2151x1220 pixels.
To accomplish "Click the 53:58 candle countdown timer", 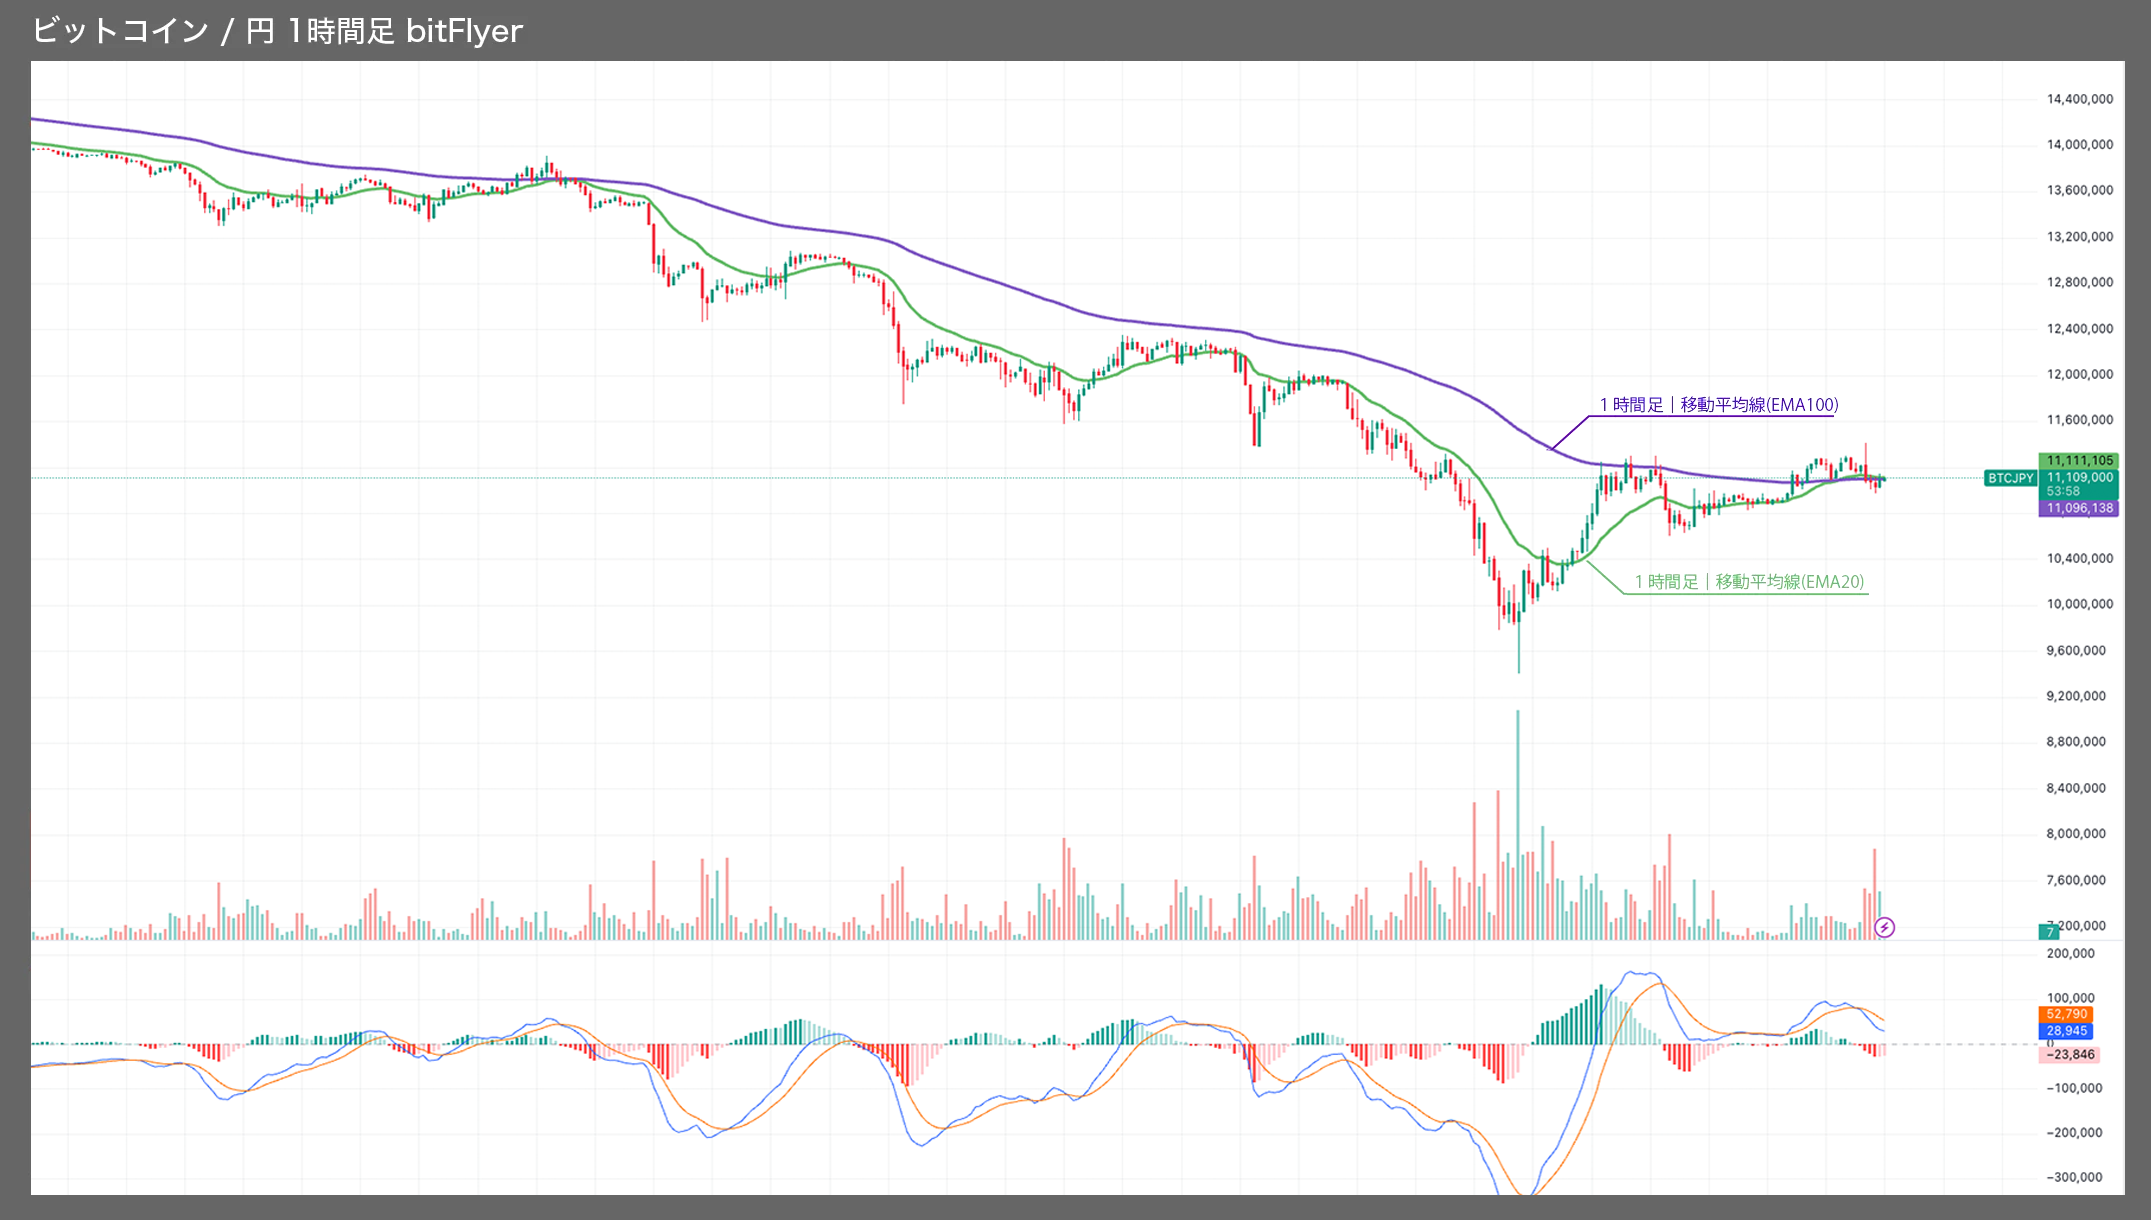I will [x=2063, y=491].
